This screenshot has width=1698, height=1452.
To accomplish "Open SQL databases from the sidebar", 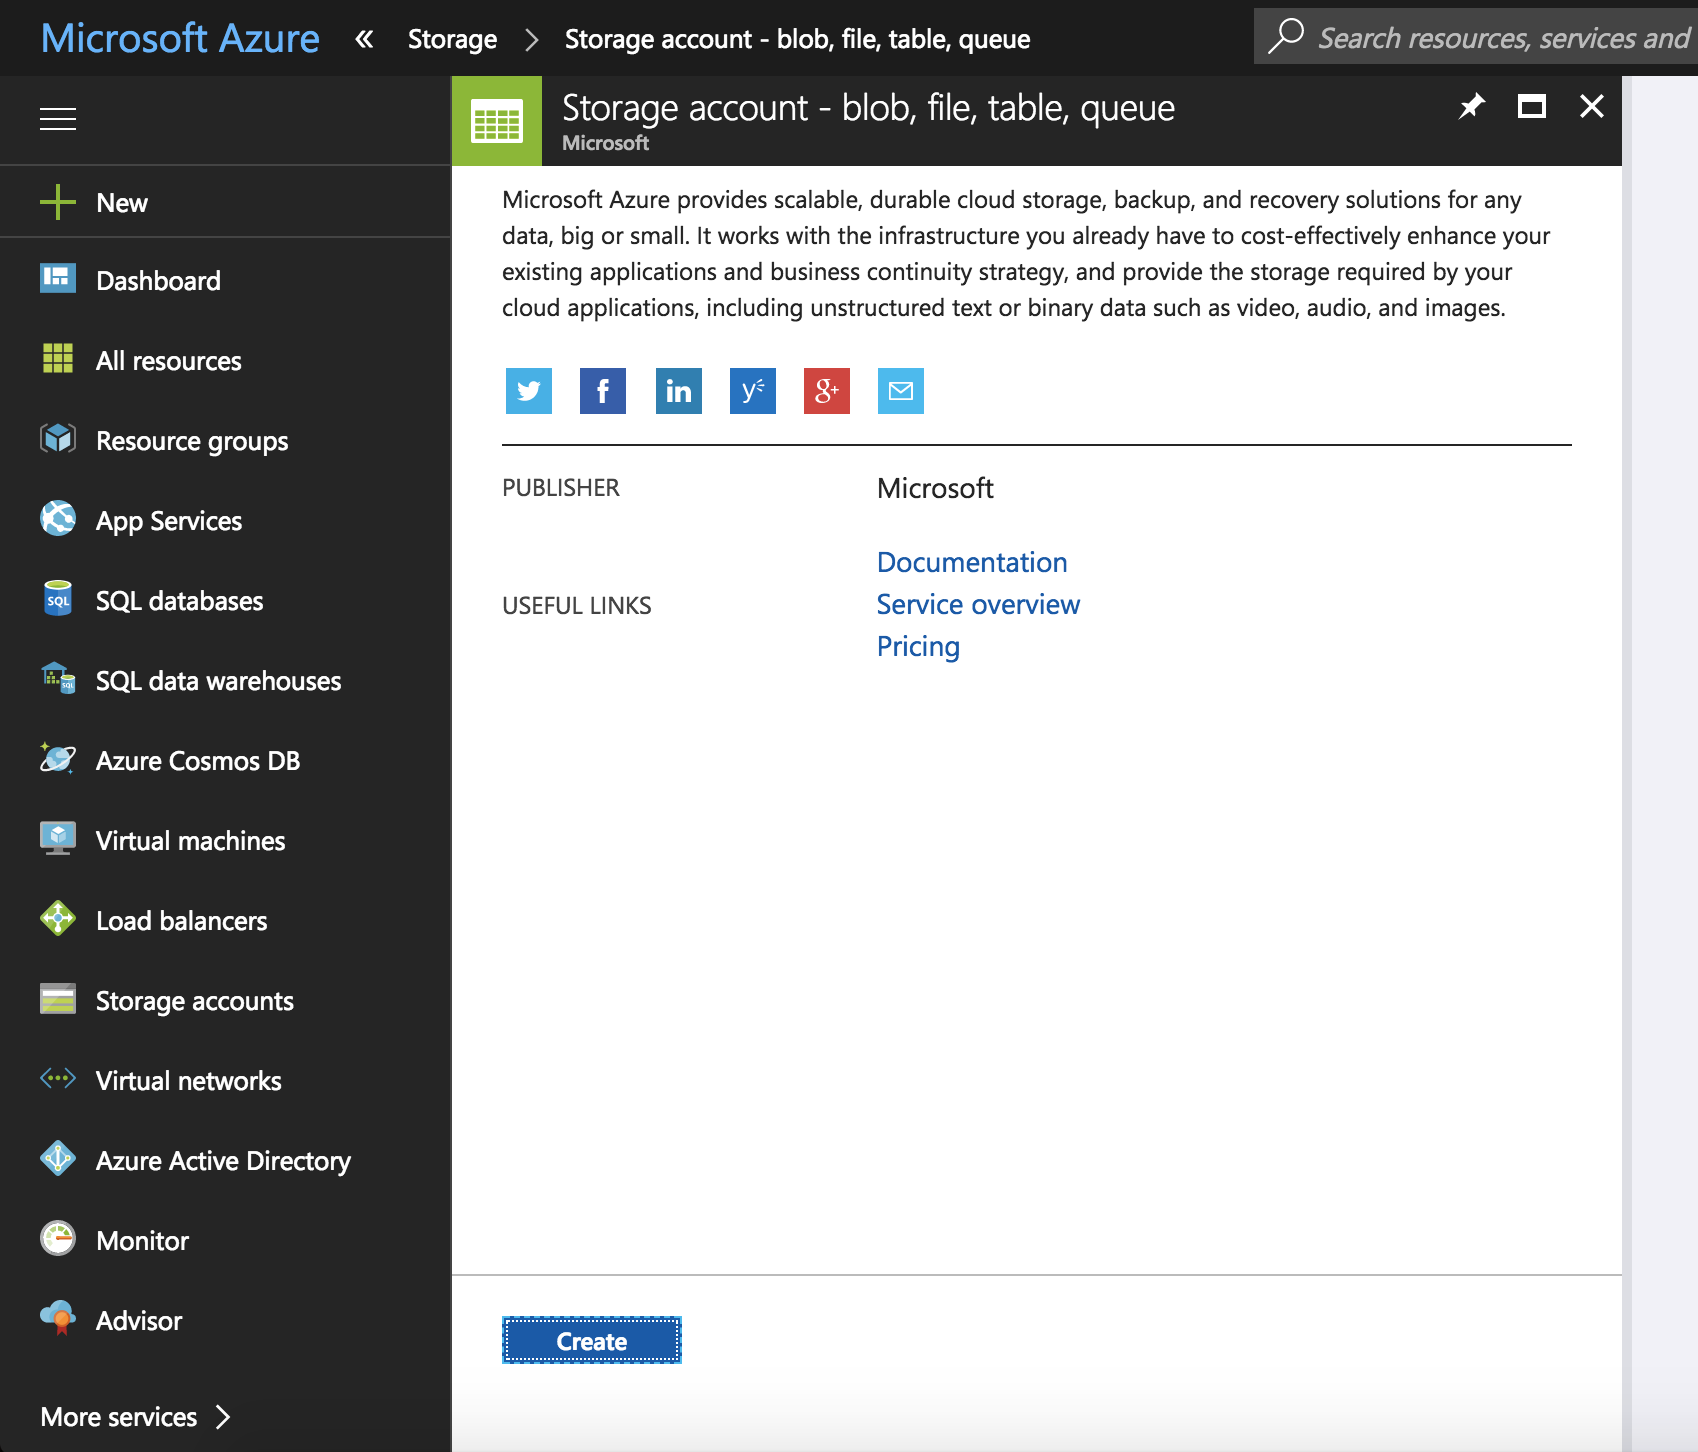I will [178, 600].
